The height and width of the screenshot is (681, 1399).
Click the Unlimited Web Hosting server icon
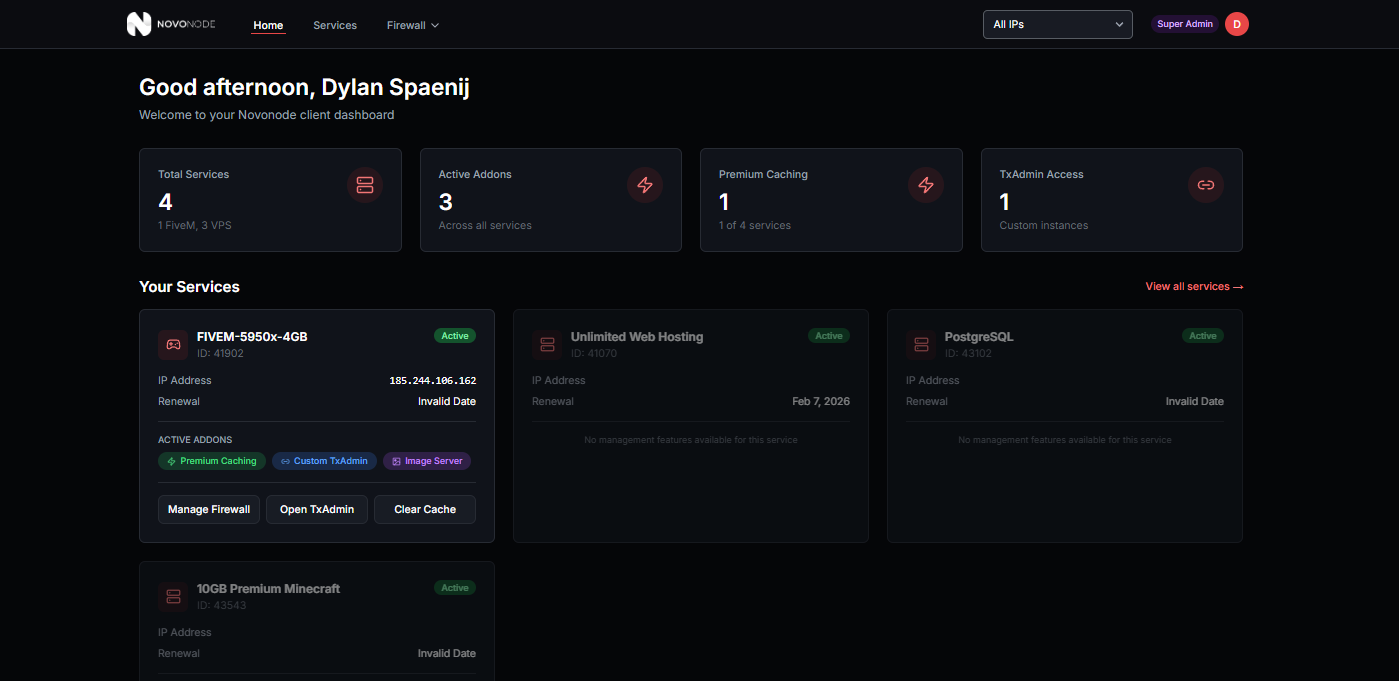547,344
